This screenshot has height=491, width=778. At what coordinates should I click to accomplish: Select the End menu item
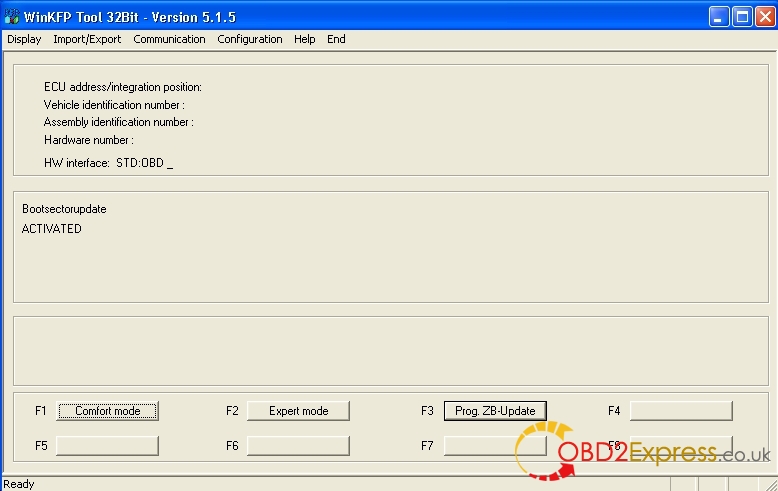pos(336,39)
